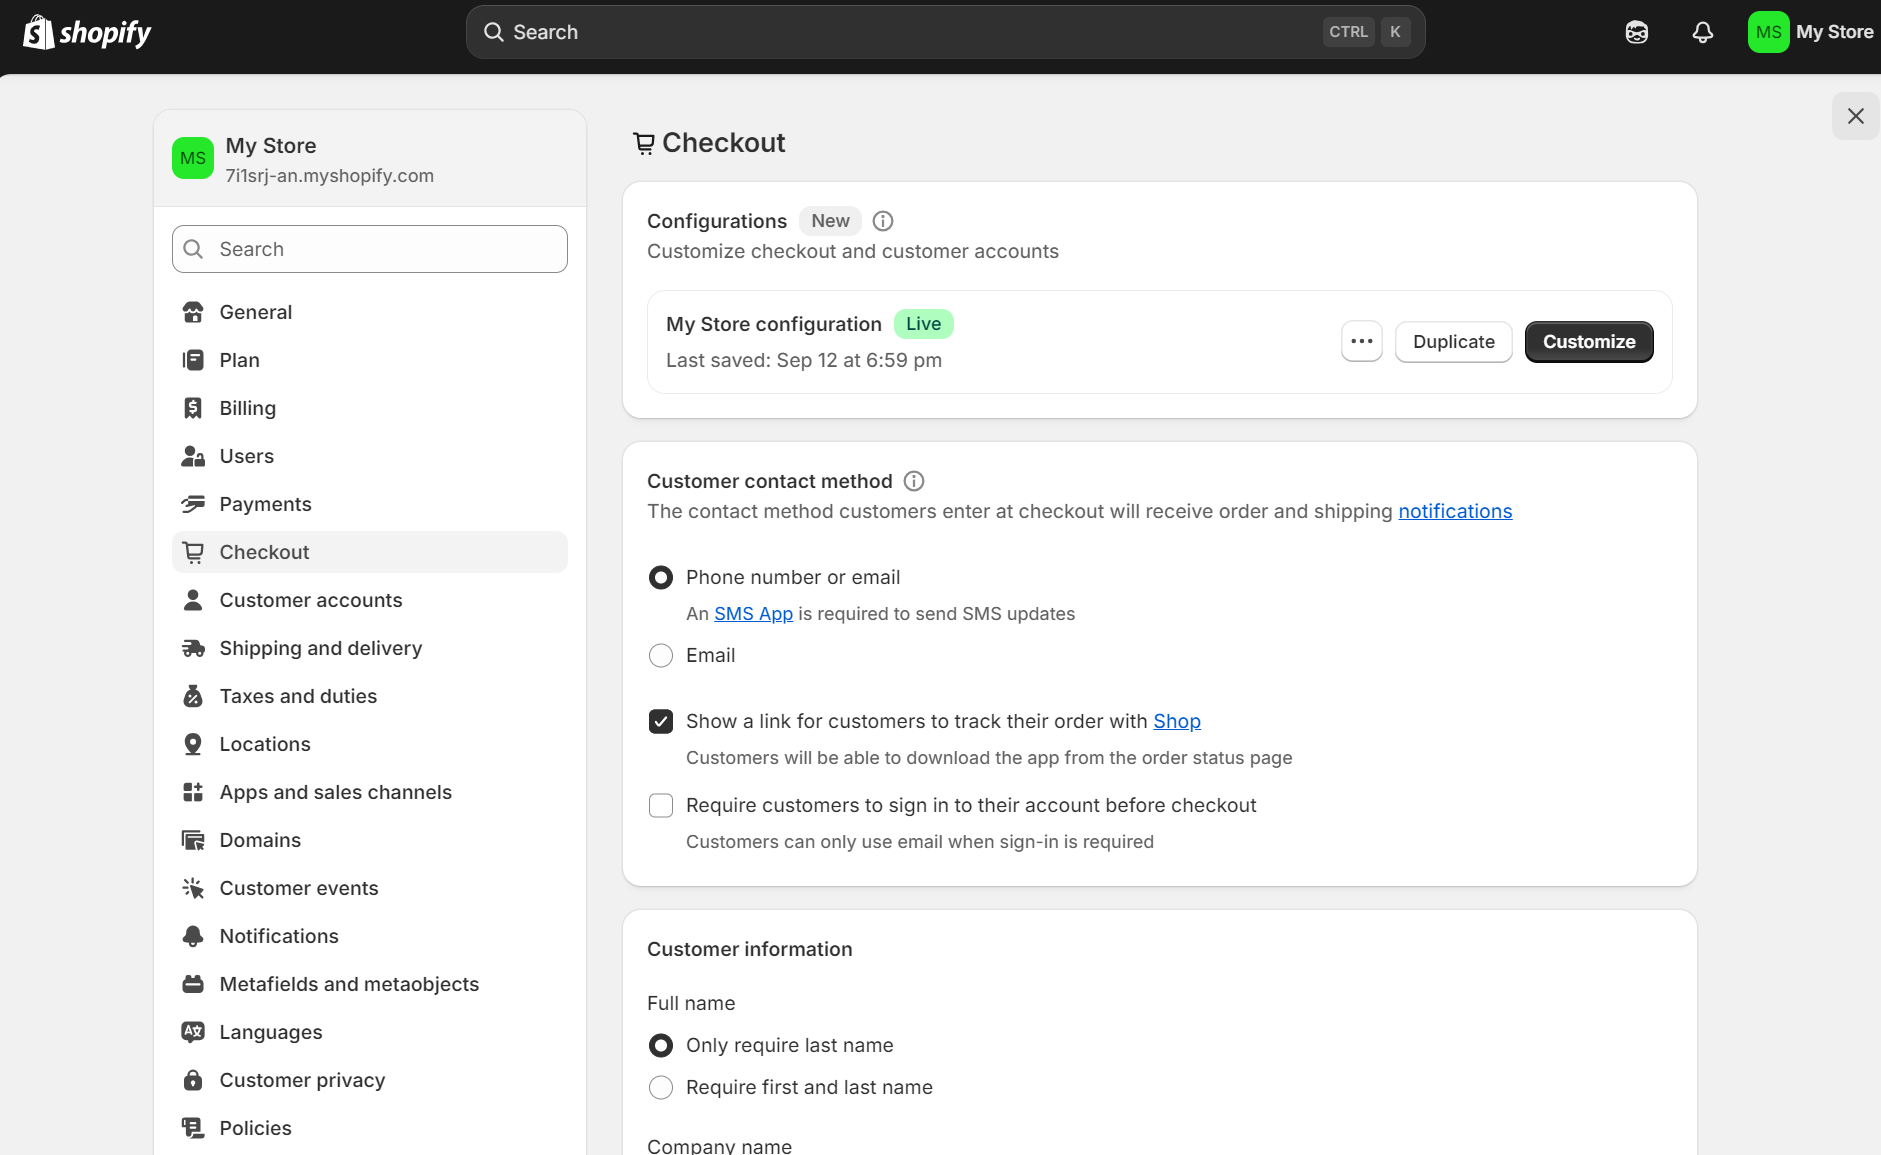Viewport: 1881px width, 1155px height.
Task: Click the Shipping and delivery truck icon
Action: (x=193, y=648)
